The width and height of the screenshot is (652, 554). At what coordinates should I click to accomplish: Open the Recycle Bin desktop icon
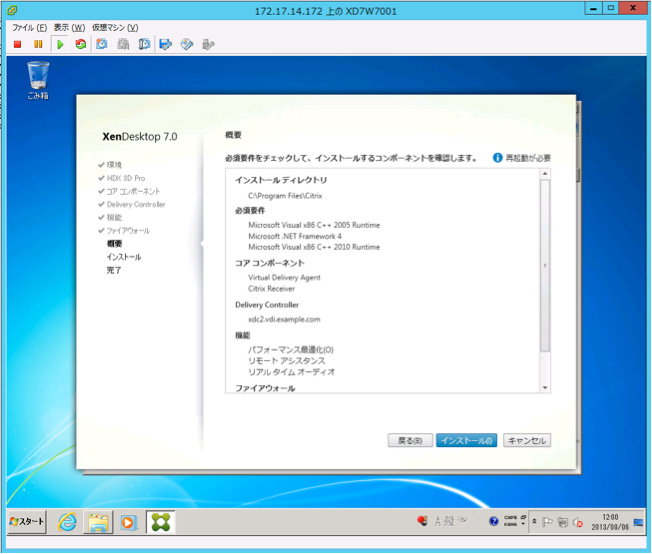click(38, 81)
